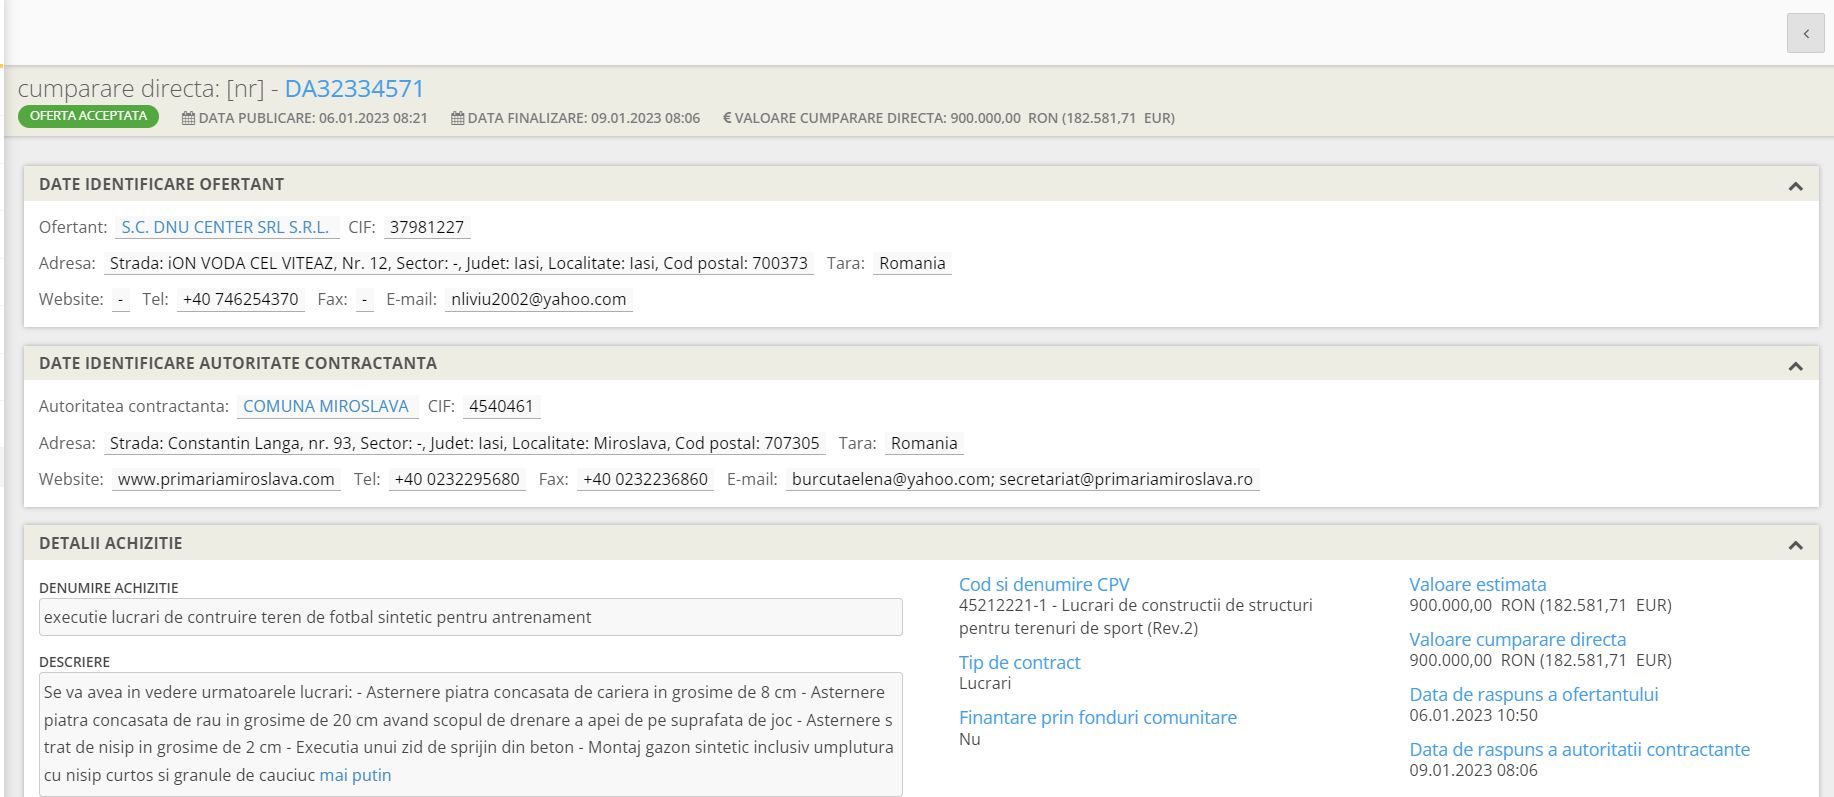This screenshot has width=1834, height=797.
Task: Click the authority fax +40 0232236860
Action: (x=645, y=479)
